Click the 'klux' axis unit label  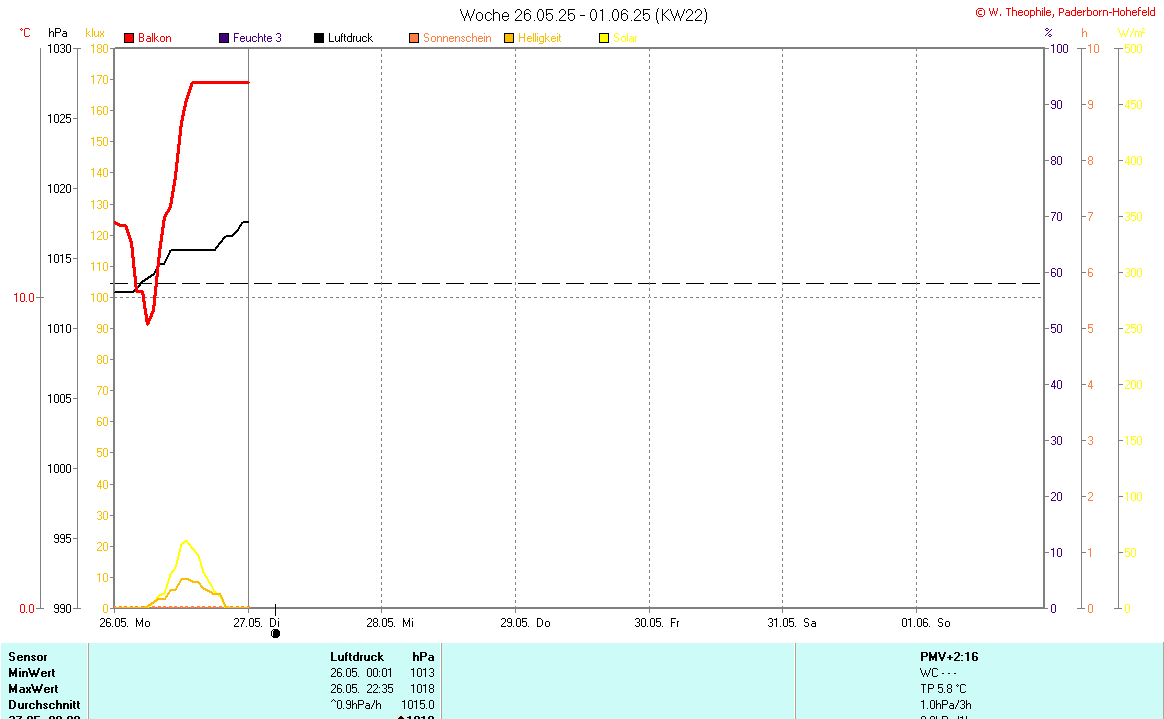(95, 33)
